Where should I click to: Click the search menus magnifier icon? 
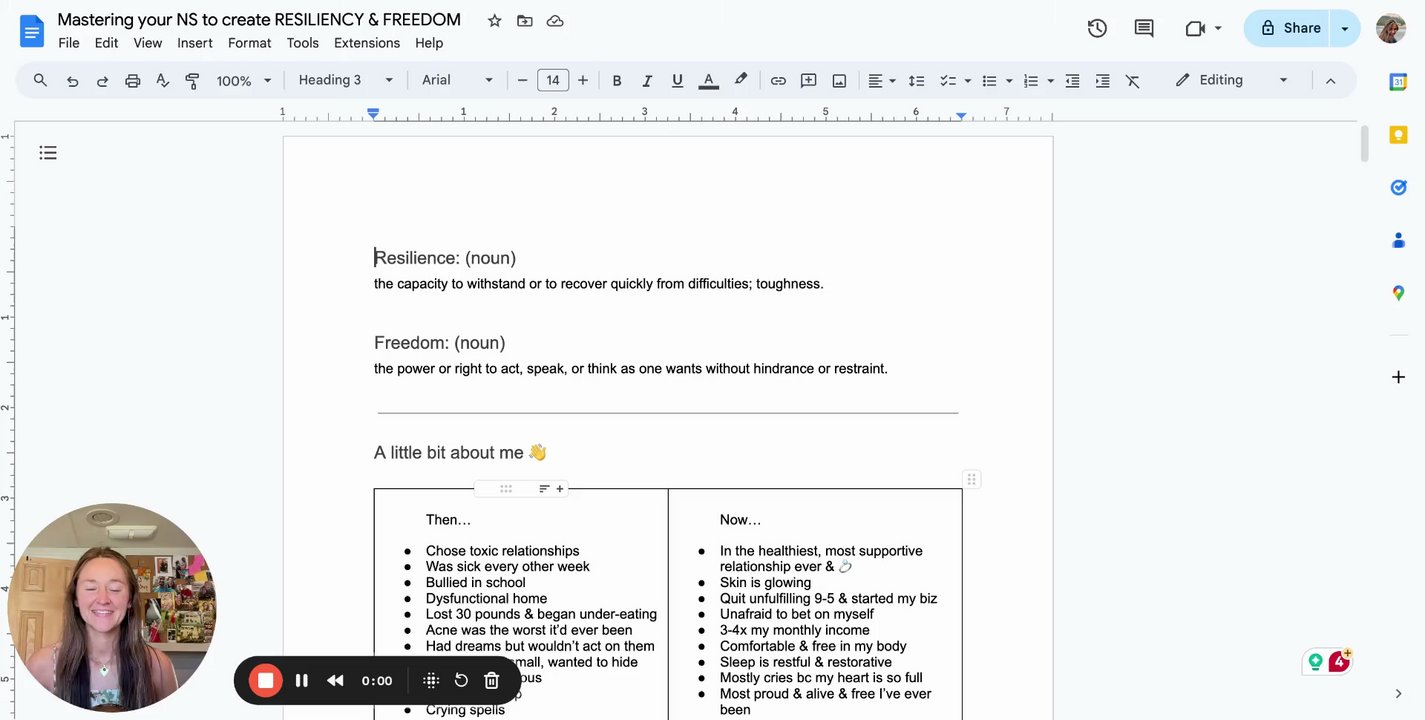[x=40, y=80]
